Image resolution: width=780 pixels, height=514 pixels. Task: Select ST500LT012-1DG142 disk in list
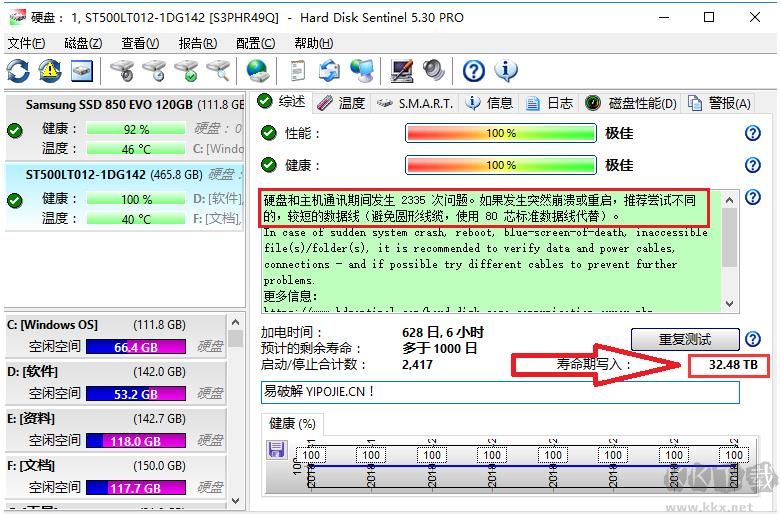click(125, 197)
